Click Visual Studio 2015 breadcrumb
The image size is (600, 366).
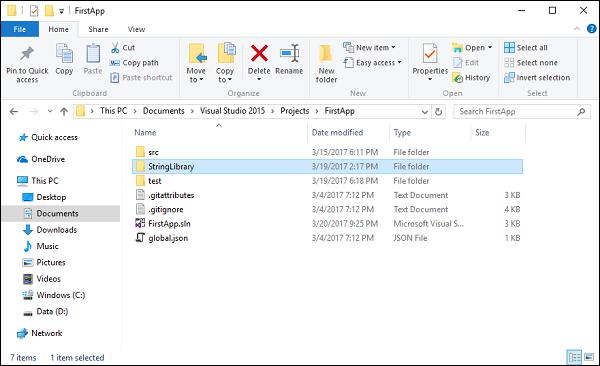(232, 111)
